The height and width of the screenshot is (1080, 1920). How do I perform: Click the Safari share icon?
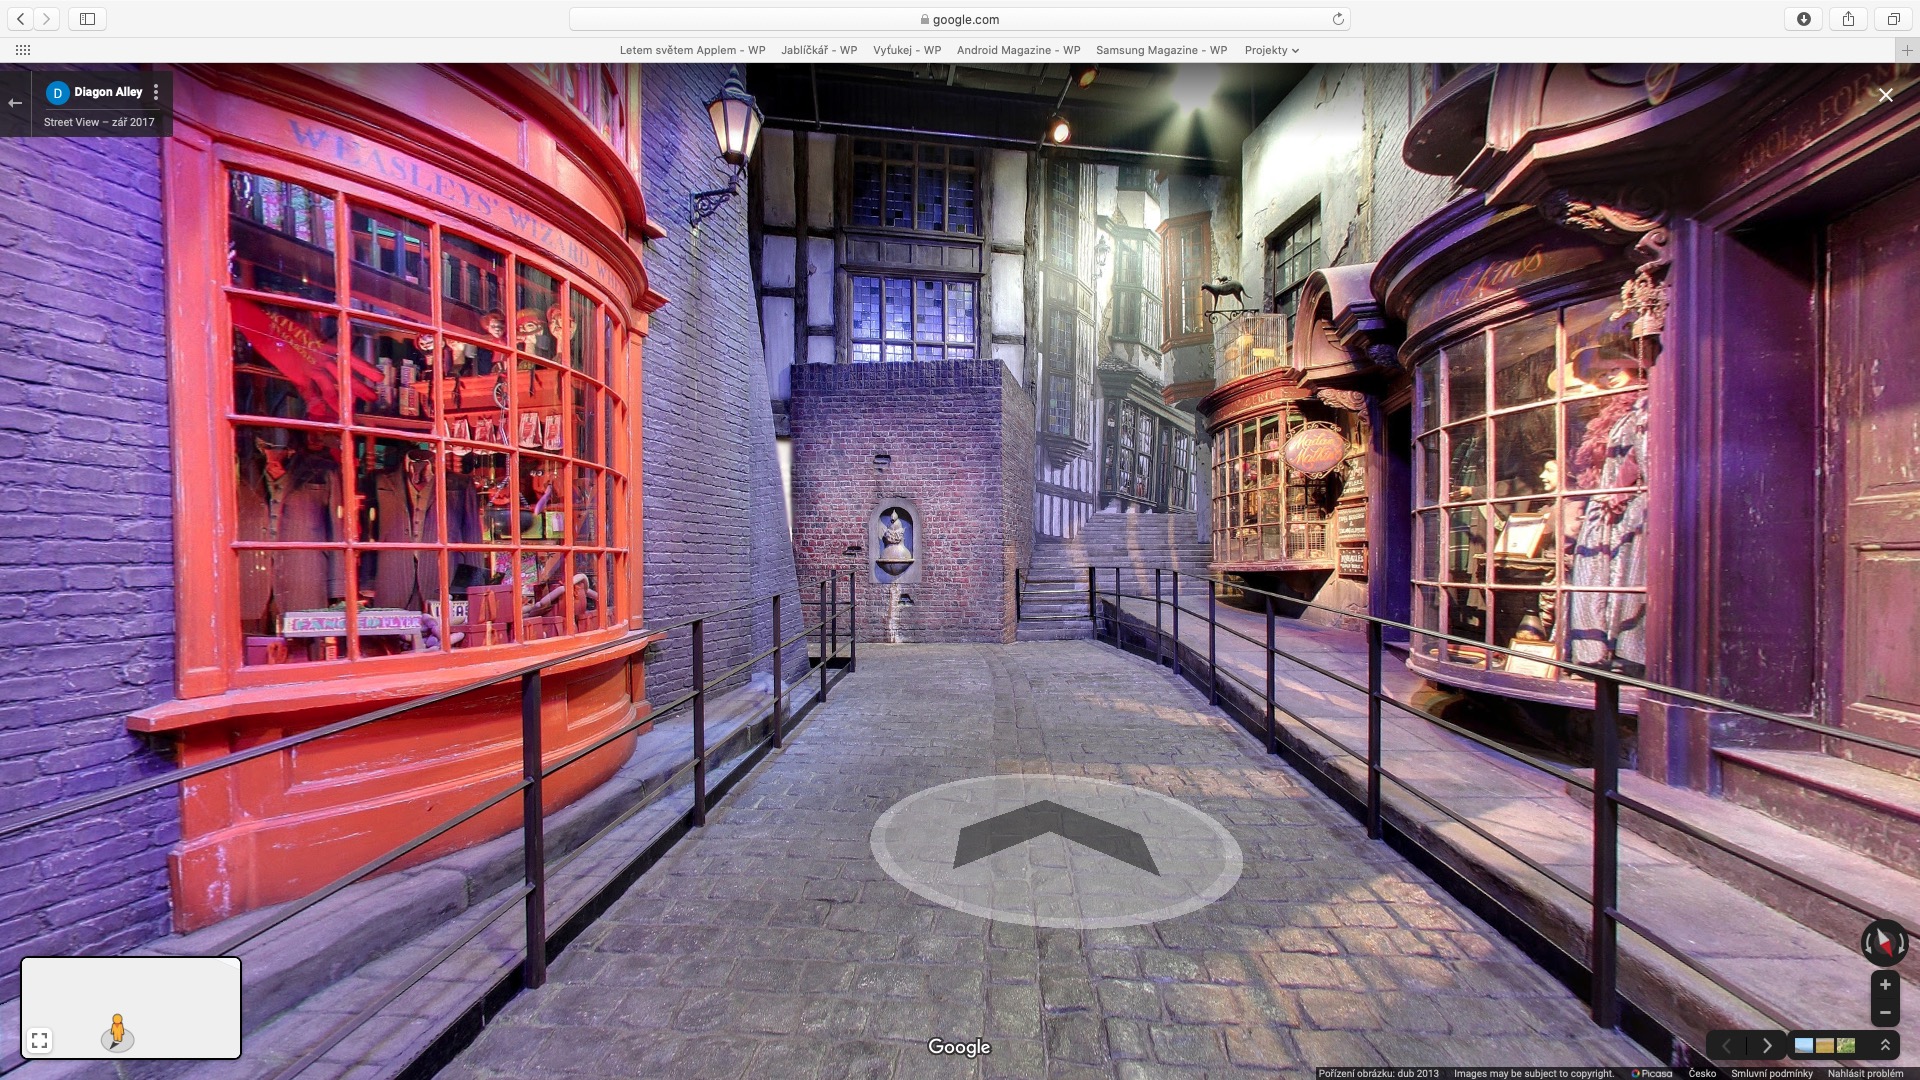[x=1848, y=19]
